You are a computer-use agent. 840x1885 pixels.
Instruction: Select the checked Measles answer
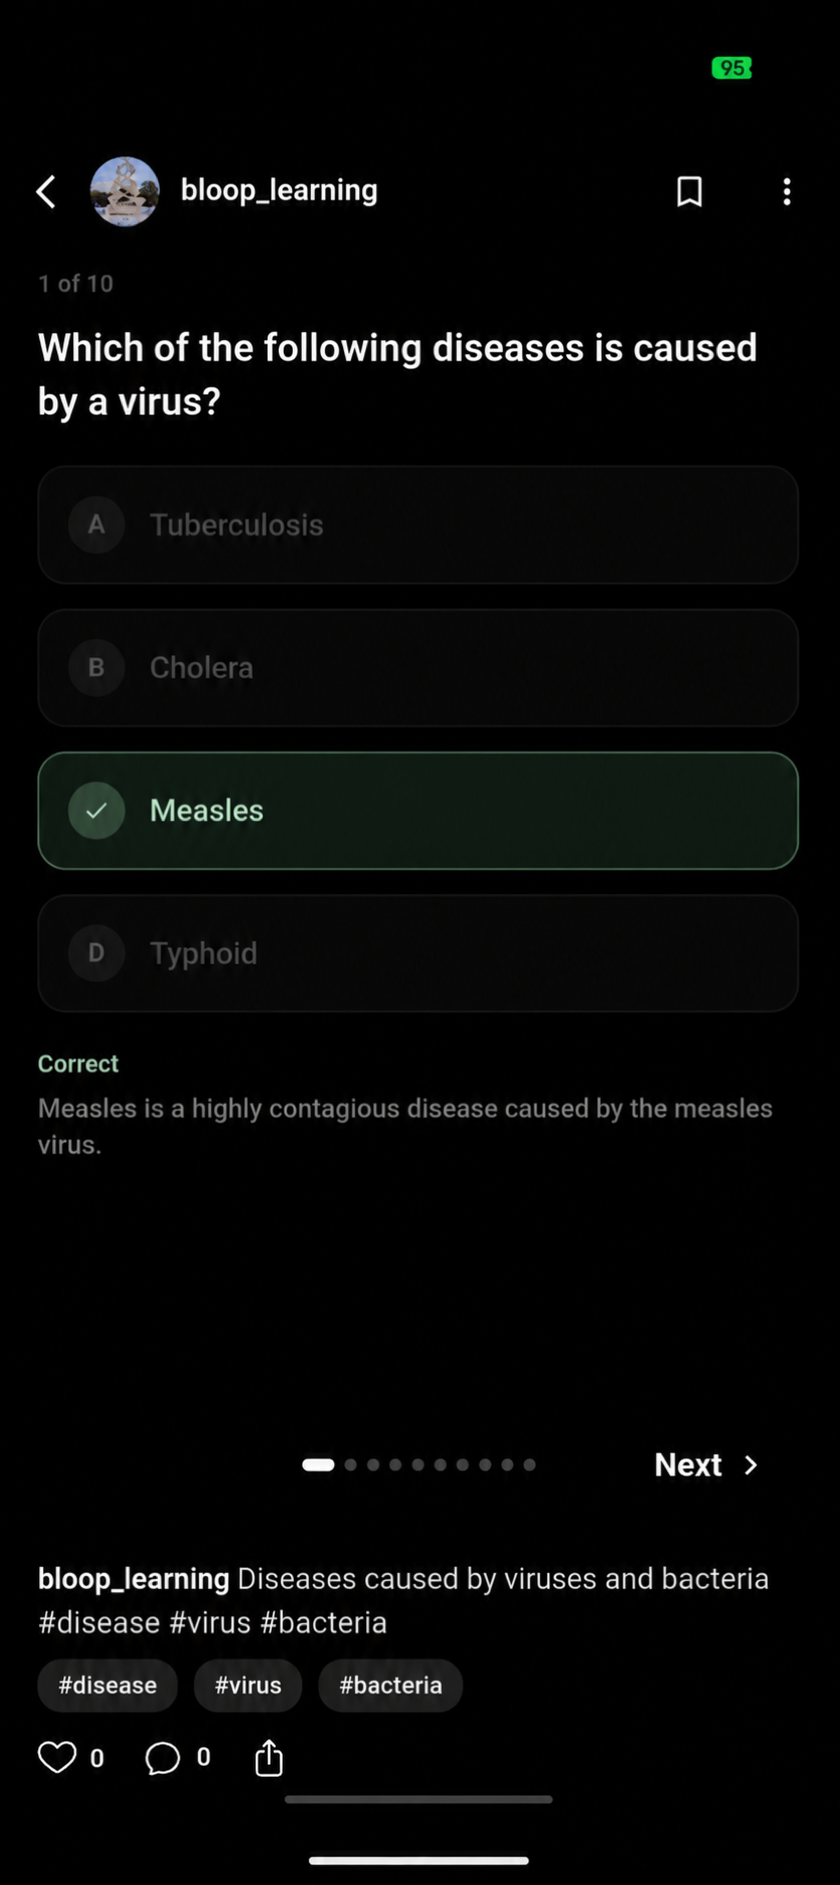click(x=418, y=811)
